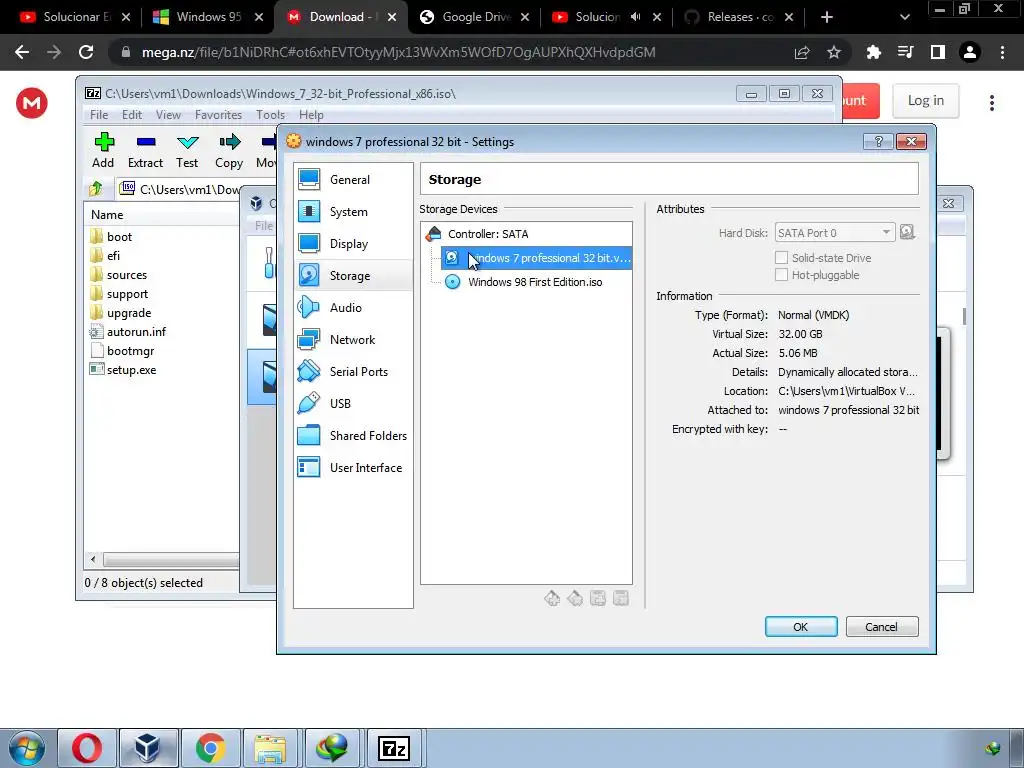Click Copy in 7-Zip toolbar
The image size is (1024, 768).
[x=229, y=151]
